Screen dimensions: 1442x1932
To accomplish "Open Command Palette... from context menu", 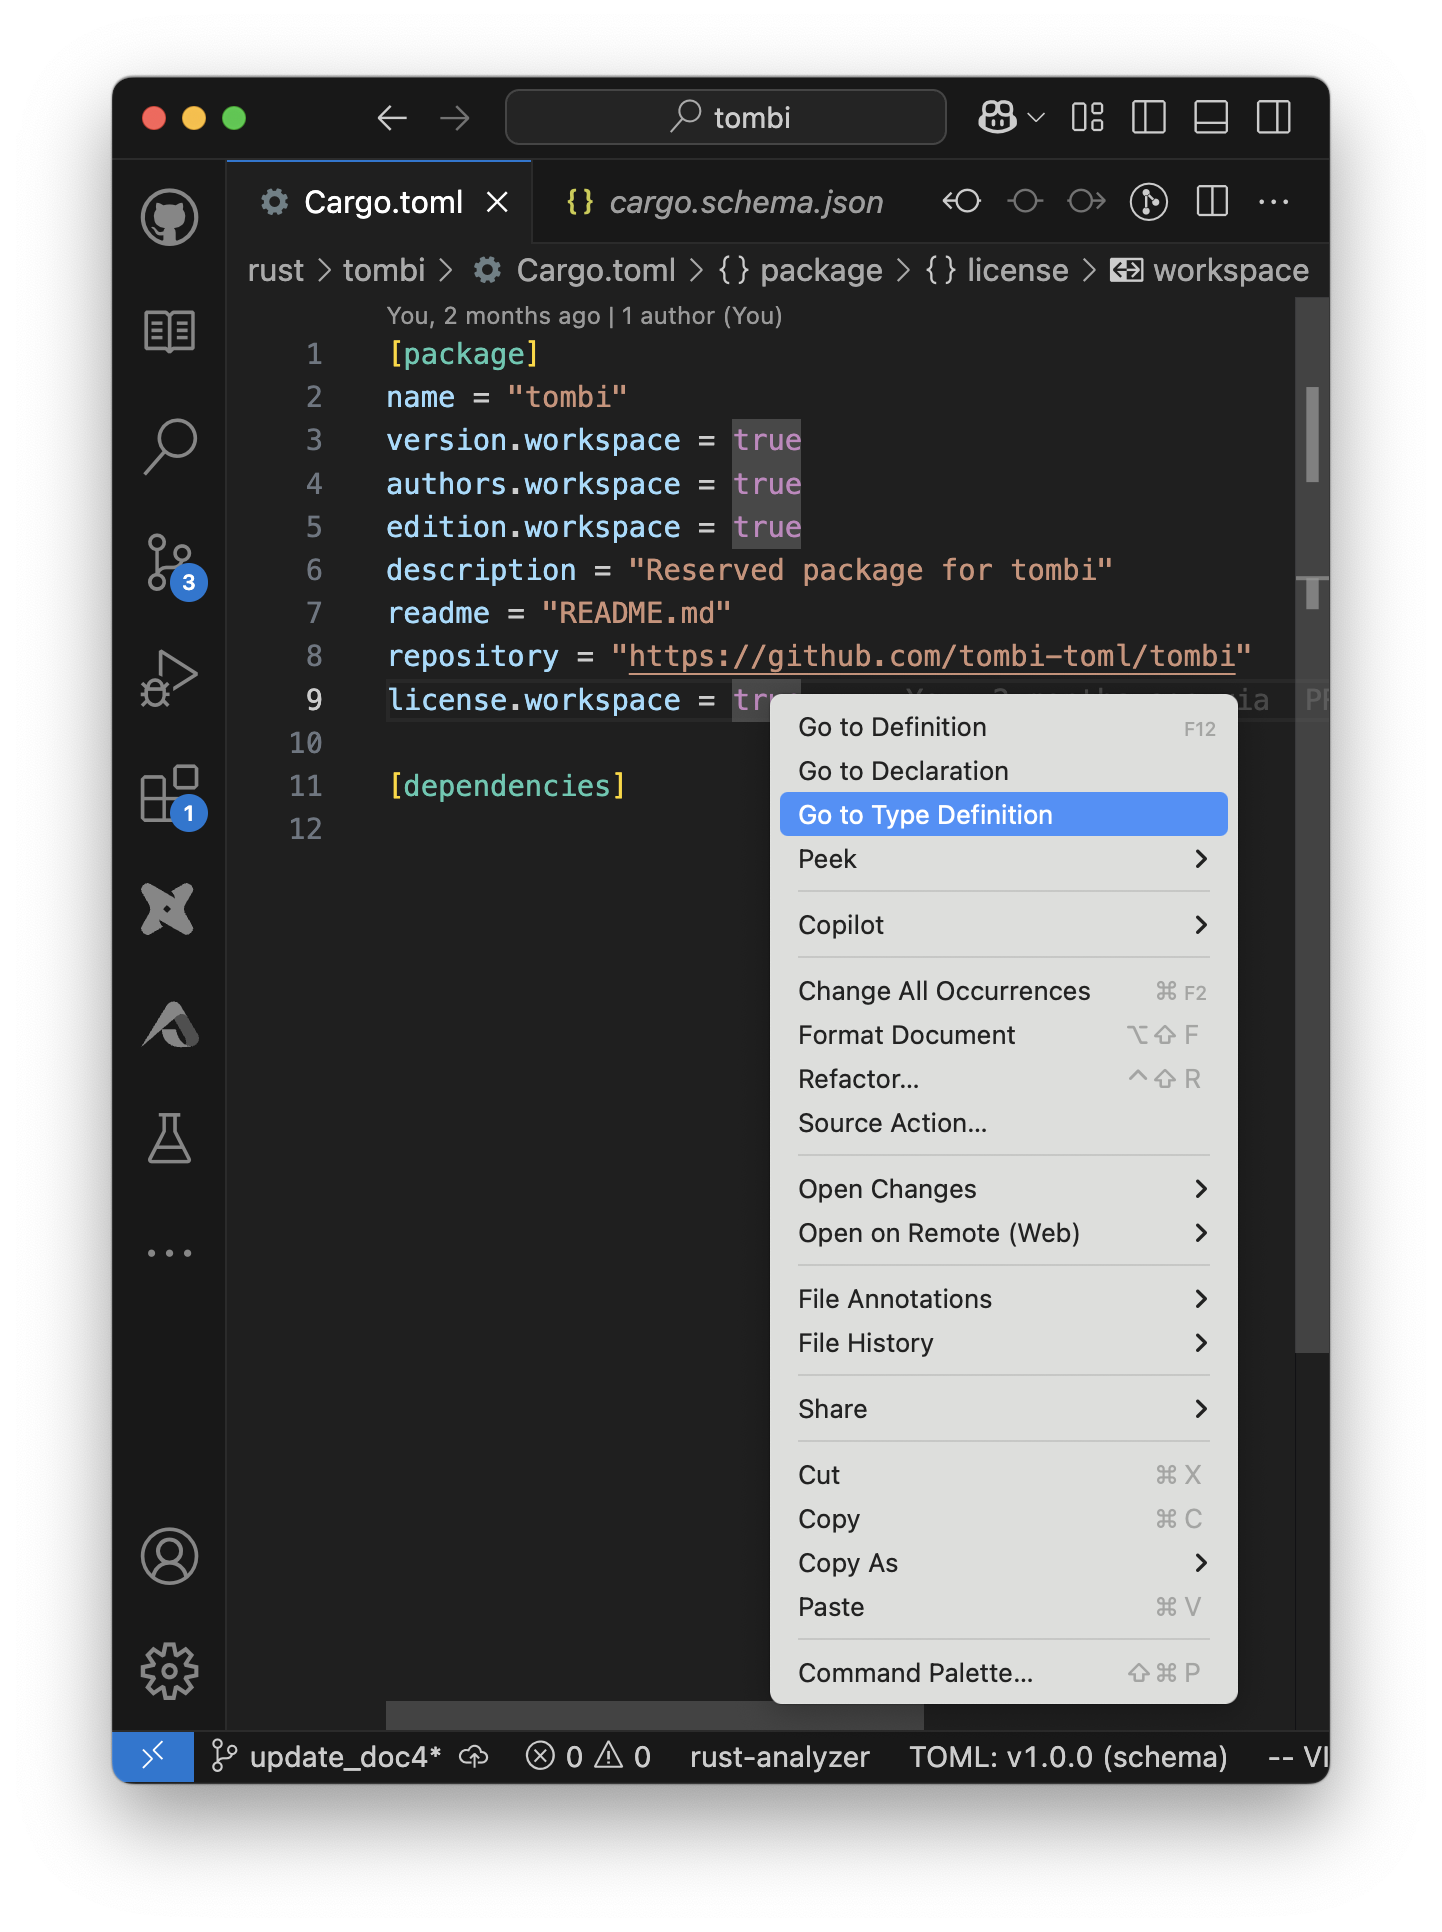I will tap(1004, 1673).
